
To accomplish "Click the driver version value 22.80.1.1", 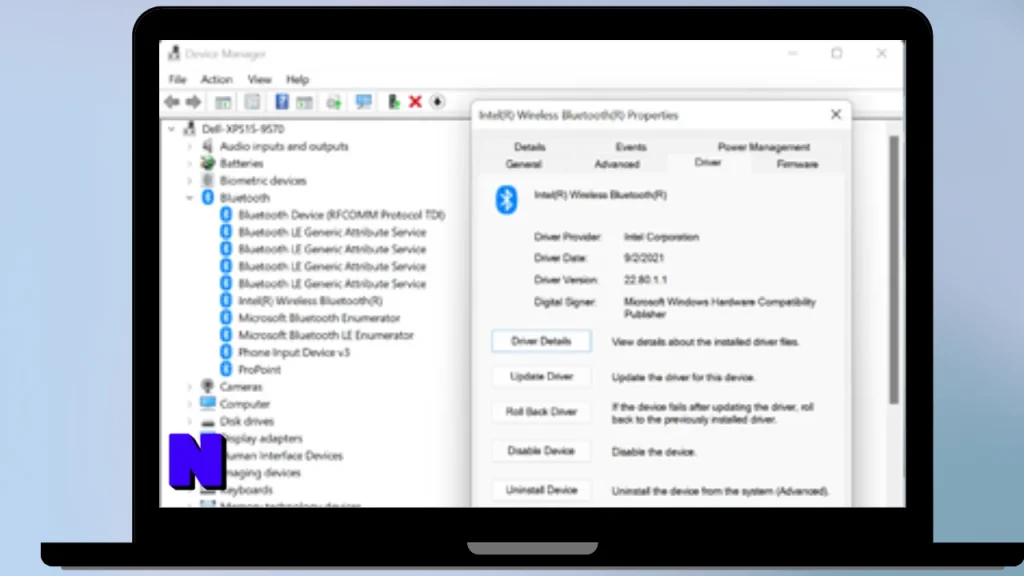I will pyautogui.click(x=645, y=280).
